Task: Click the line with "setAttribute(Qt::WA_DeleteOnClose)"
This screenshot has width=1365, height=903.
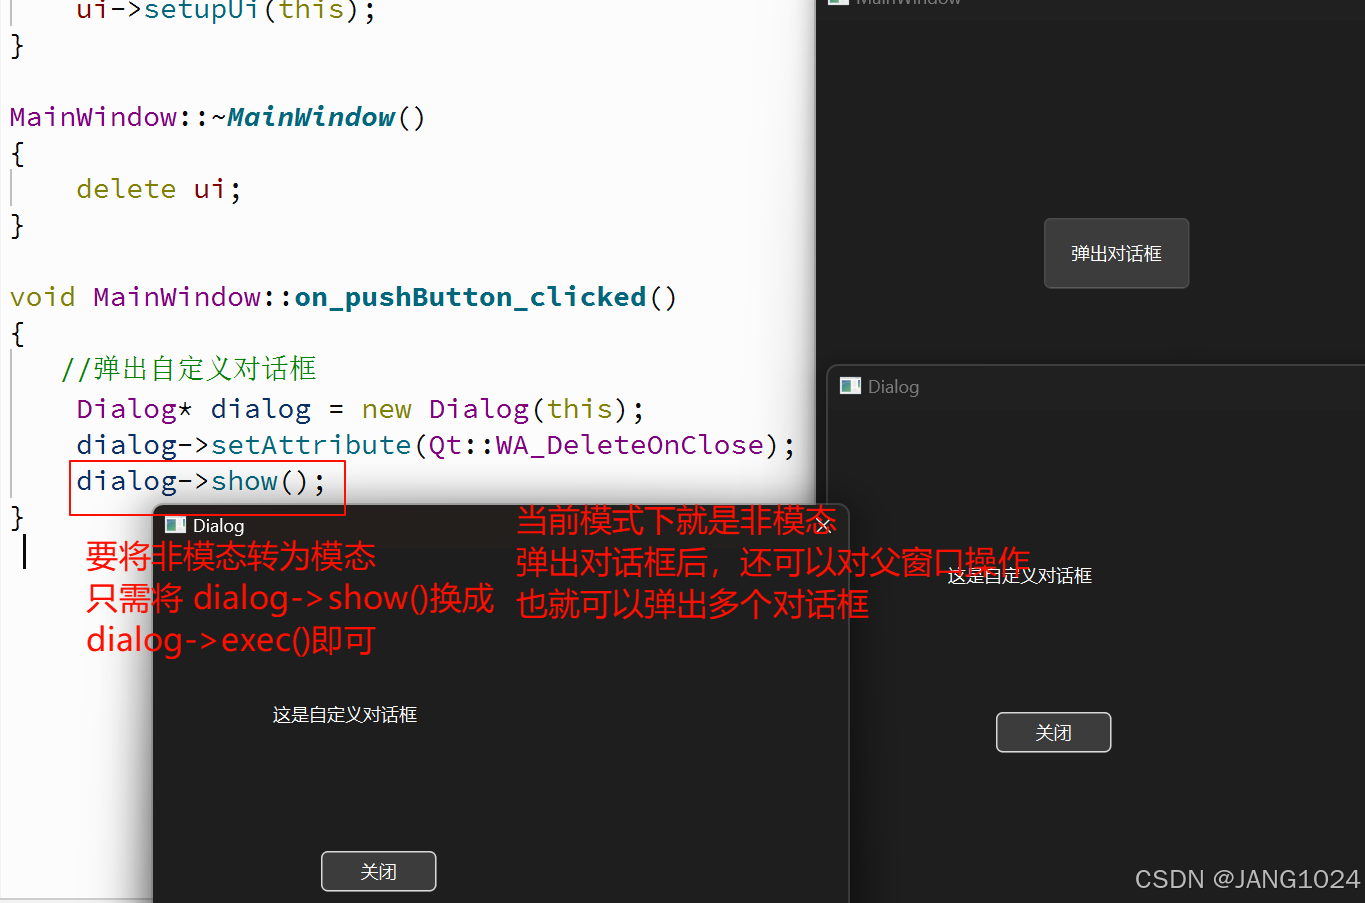Action: [436, 445]
